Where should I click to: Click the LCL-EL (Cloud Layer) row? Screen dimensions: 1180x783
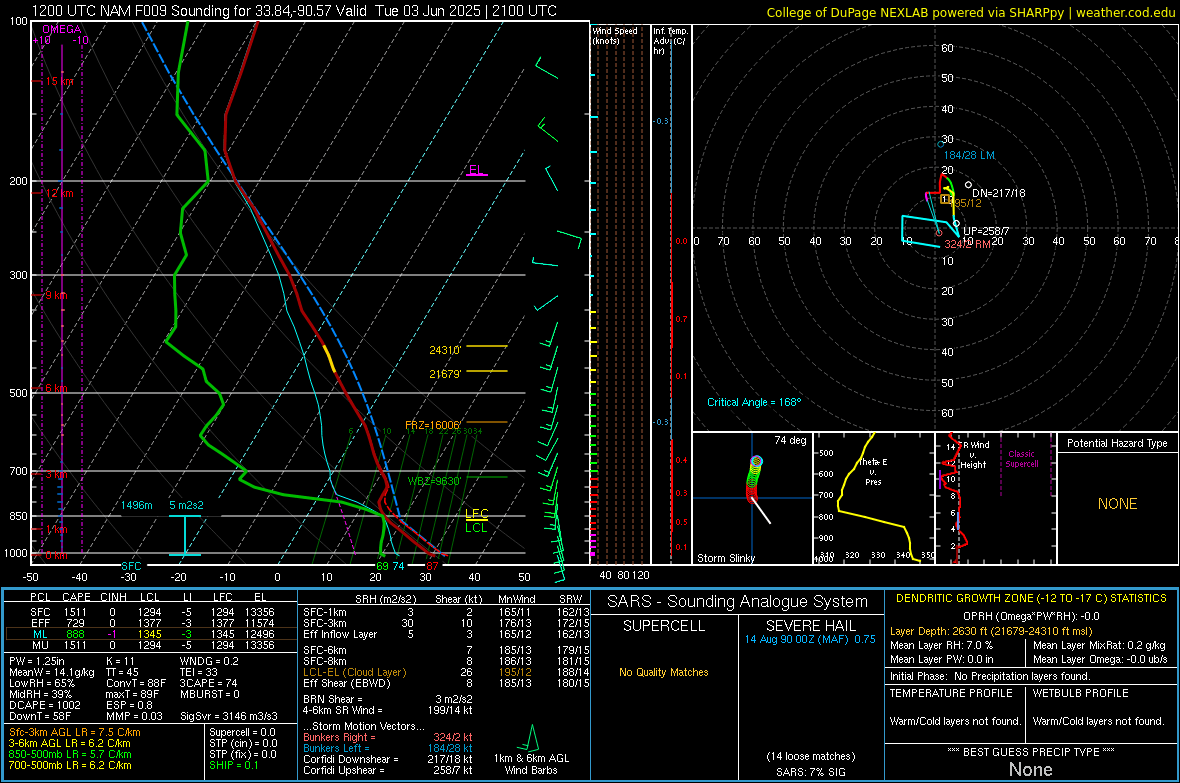tap(446, 672)
